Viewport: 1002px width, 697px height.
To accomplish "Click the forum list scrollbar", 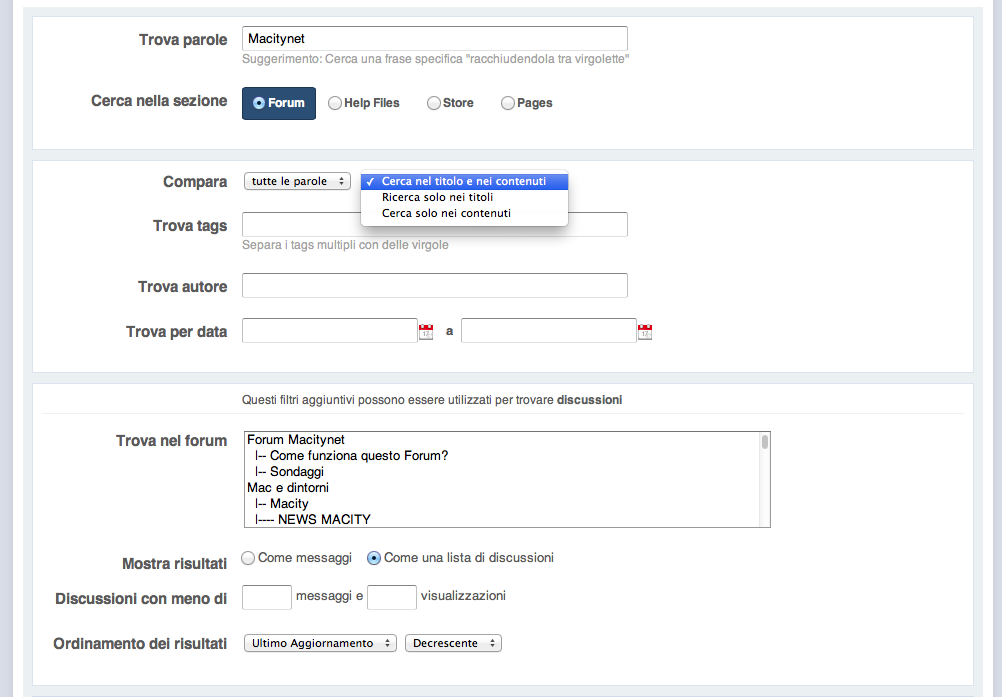I will [x=765, y=480].
